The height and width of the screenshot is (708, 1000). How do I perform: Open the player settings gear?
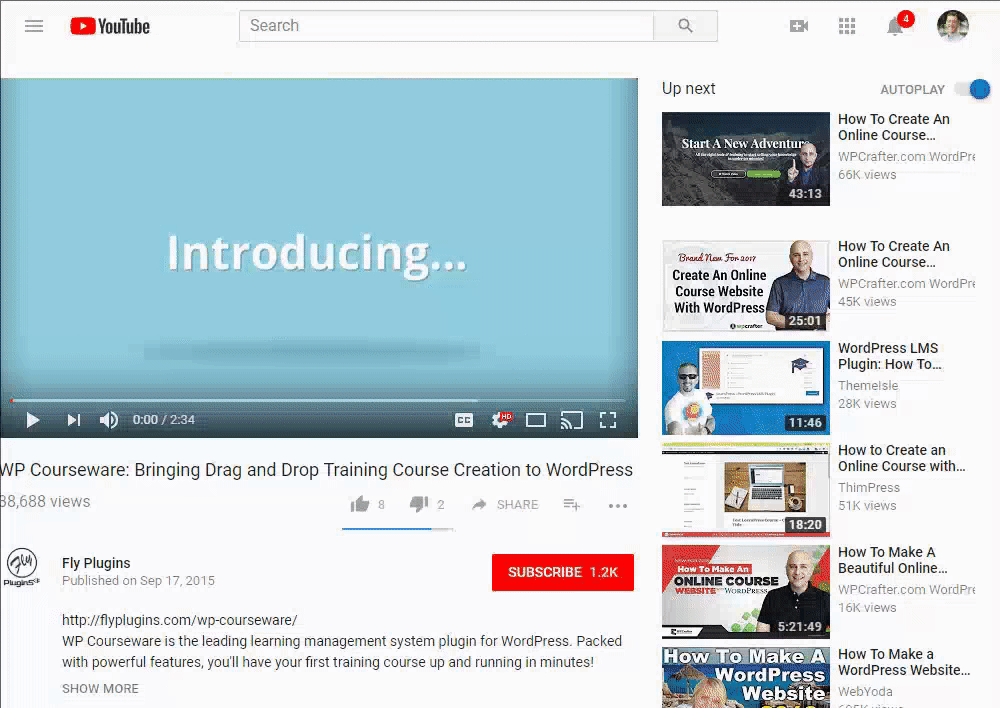tap(501, 420)
